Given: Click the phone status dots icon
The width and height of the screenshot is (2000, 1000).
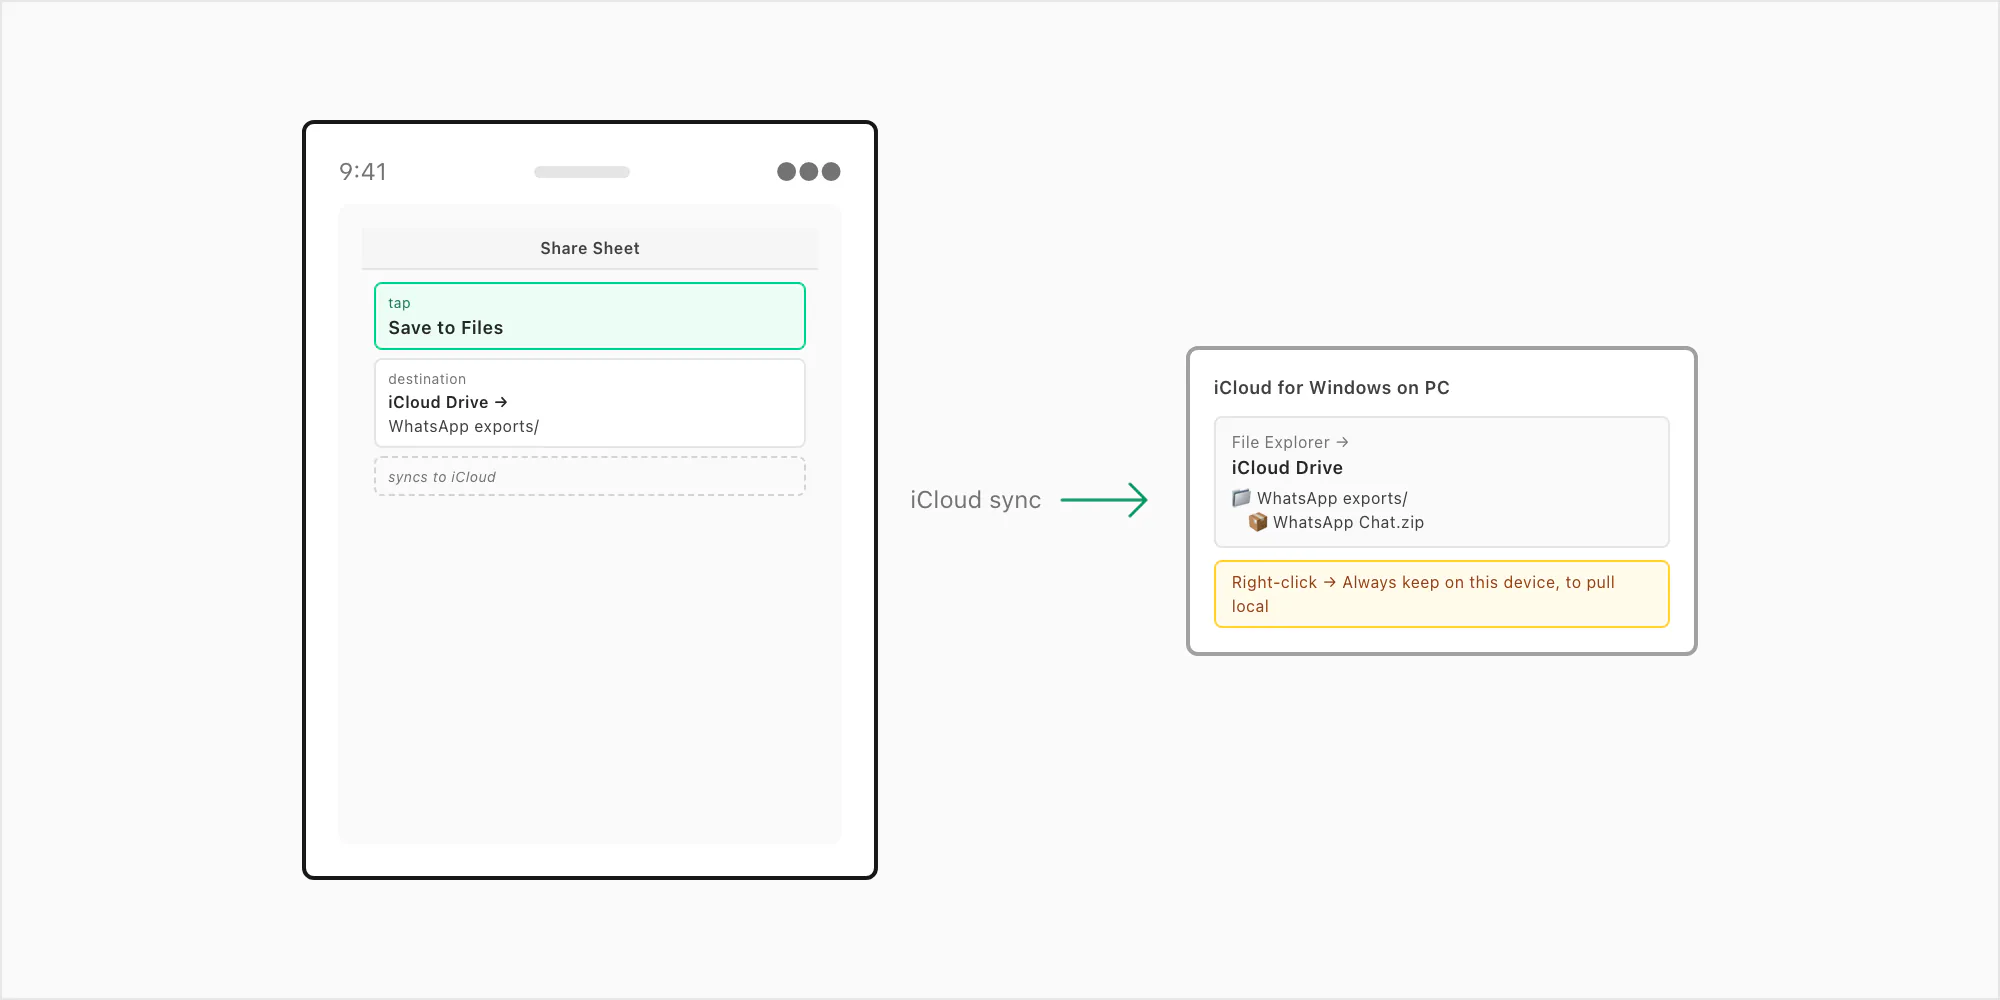Looking at the screenshot, I should 808,171.
